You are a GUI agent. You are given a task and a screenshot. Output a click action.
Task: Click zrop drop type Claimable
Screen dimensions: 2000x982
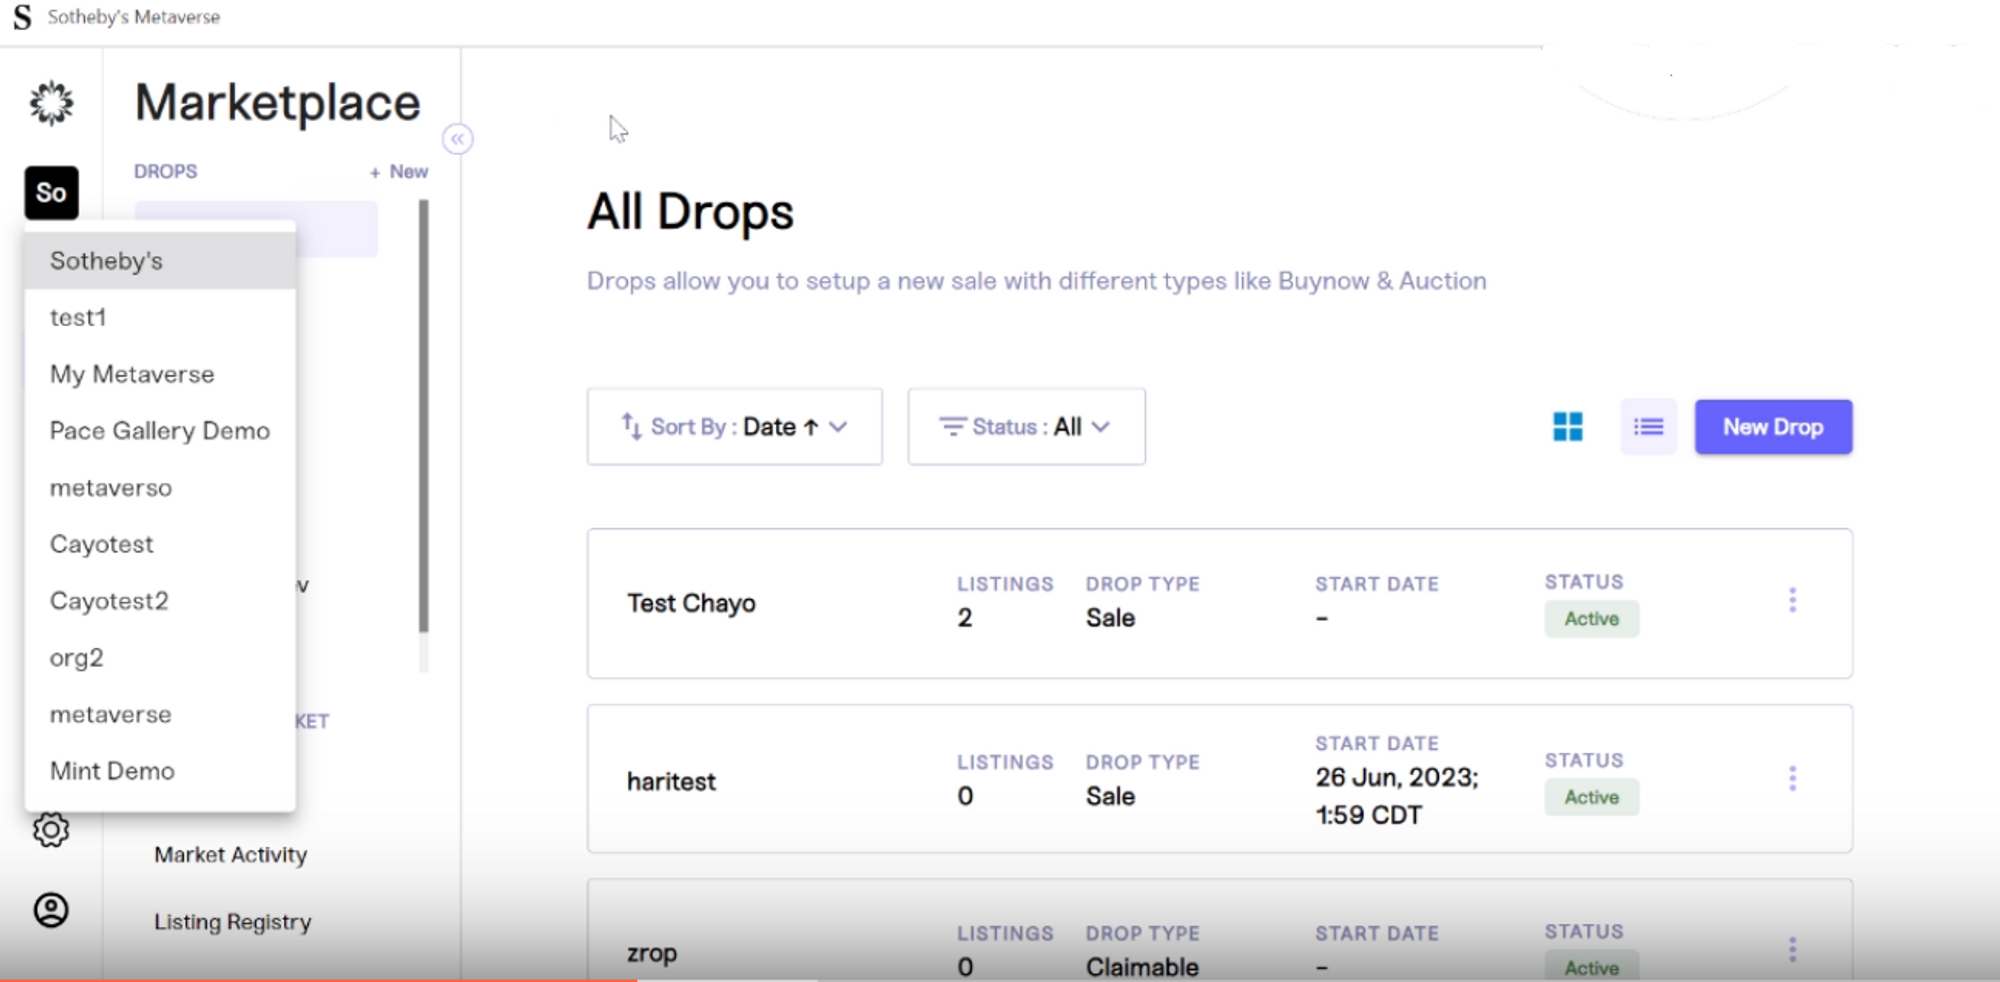point(1142,967)
